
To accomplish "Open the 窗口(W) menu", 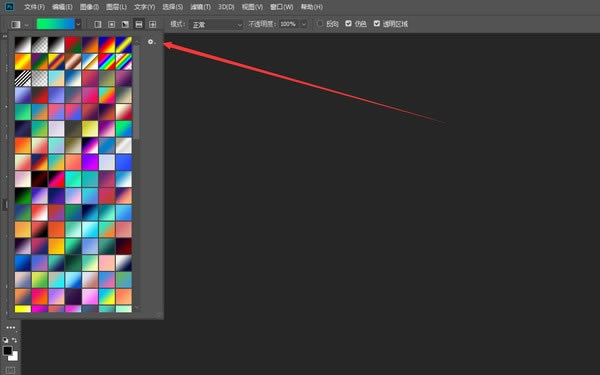I will point(282,7).
